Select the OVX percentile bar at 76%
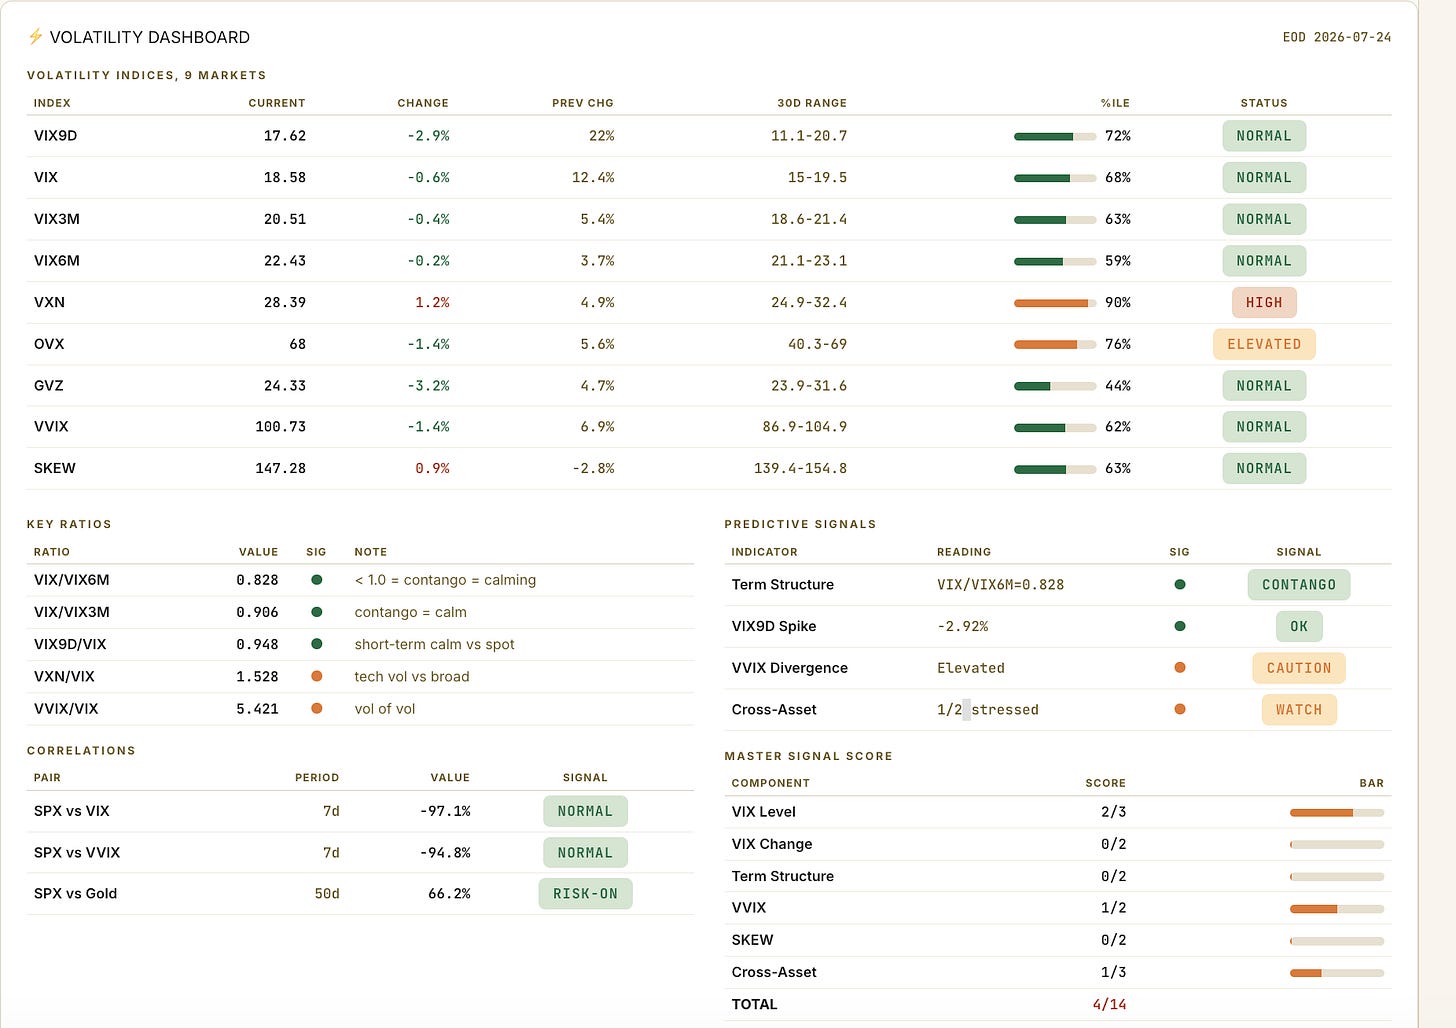The image size is (1456, 1028). 1055,344
